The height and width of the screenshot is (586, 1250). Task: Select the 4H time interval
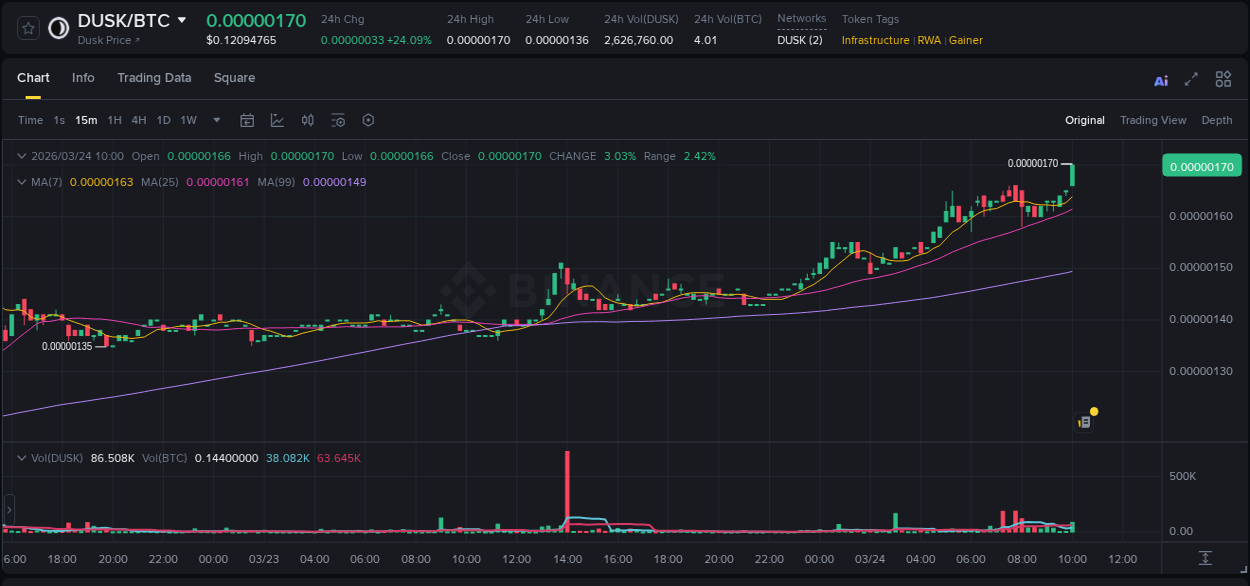(x=139, y=120)
